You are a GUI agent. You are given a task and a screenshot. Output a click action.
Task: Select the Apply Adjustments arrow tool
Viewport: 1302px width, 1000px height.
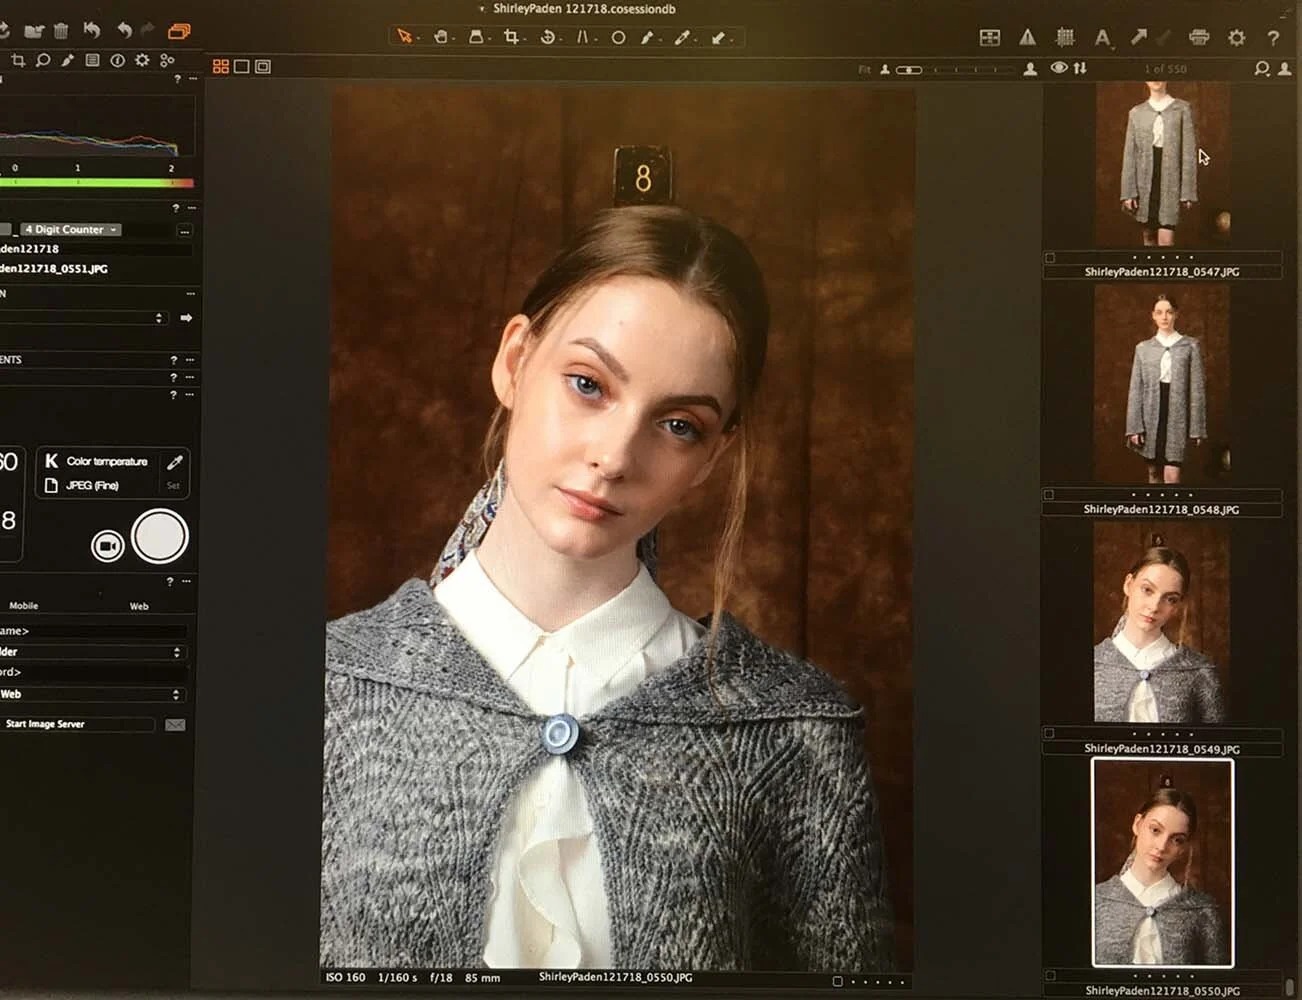pyautogui.click(x=718, y=37)
